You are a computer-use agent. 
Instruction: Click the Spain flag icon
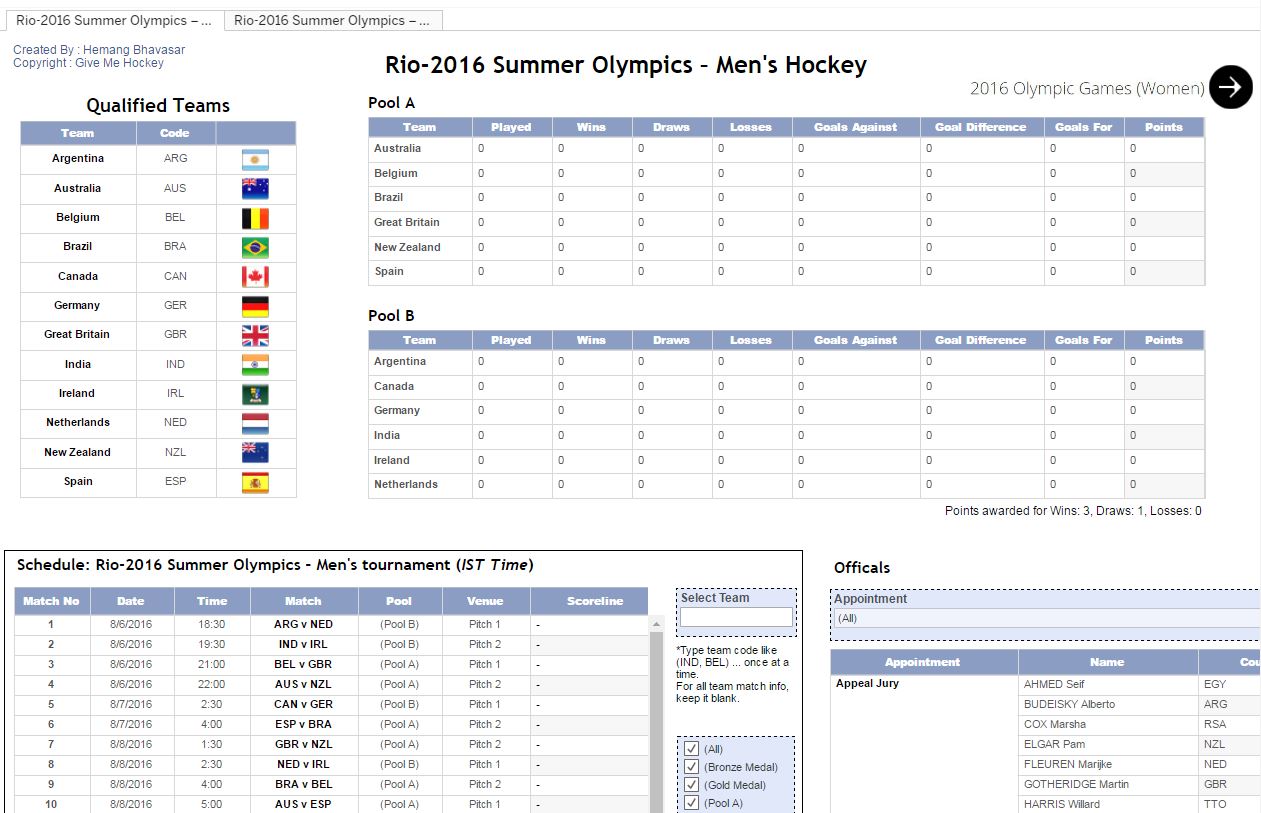[x=255, y=482]
